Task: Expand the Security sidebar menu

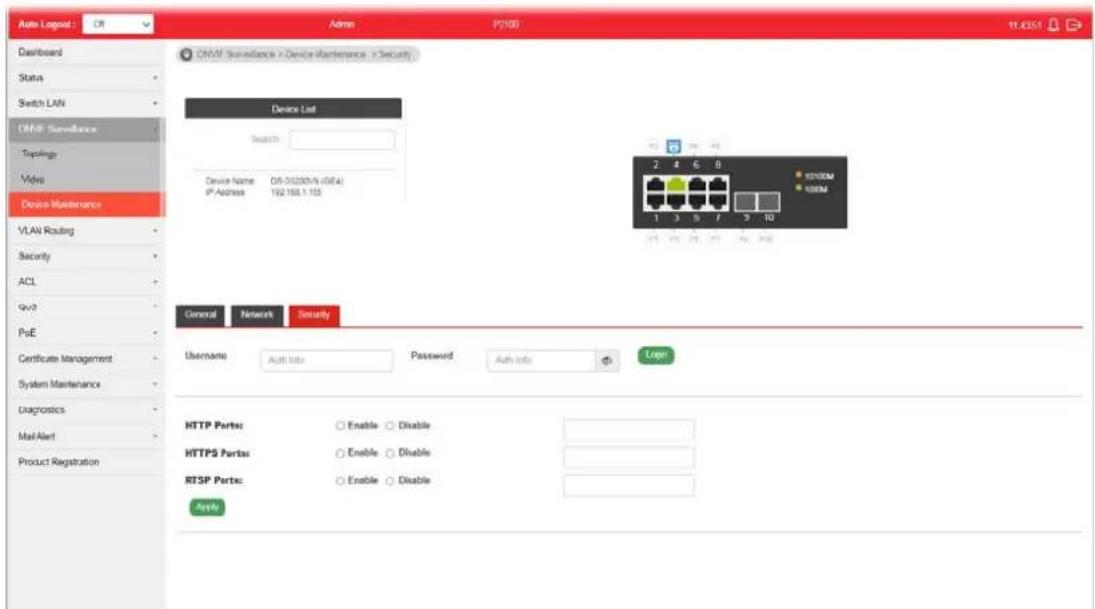Action: pyautogui.click(x=87, y=256)
